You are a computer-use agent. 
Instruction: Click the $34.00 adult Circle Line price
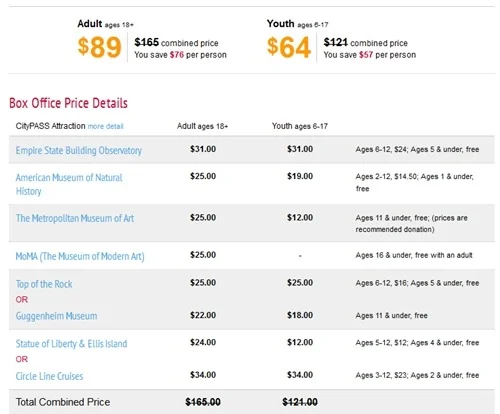[203, 375]
